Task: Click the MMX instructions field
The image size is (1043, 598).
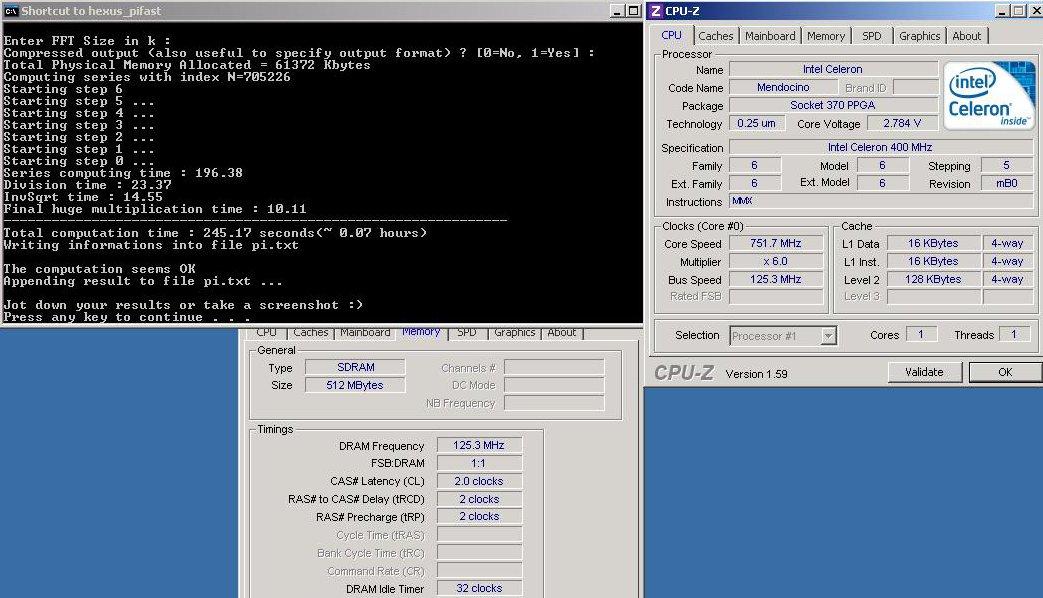Action: [x=881, y=201]
